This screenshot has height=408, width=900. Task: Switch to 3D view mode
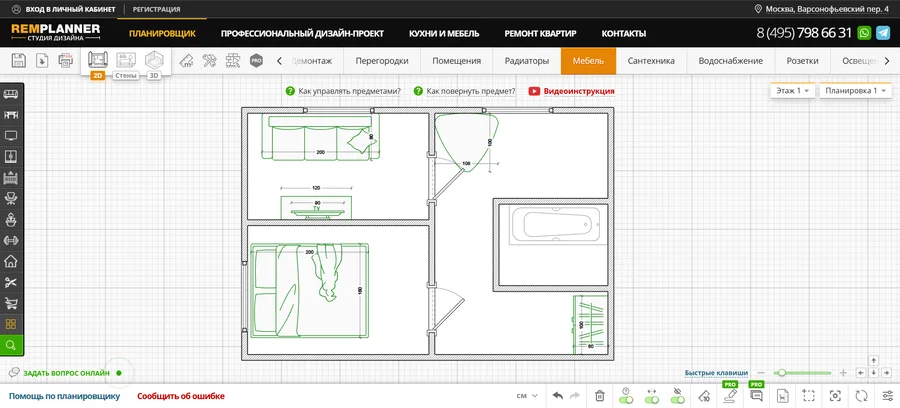pos(153,62)
